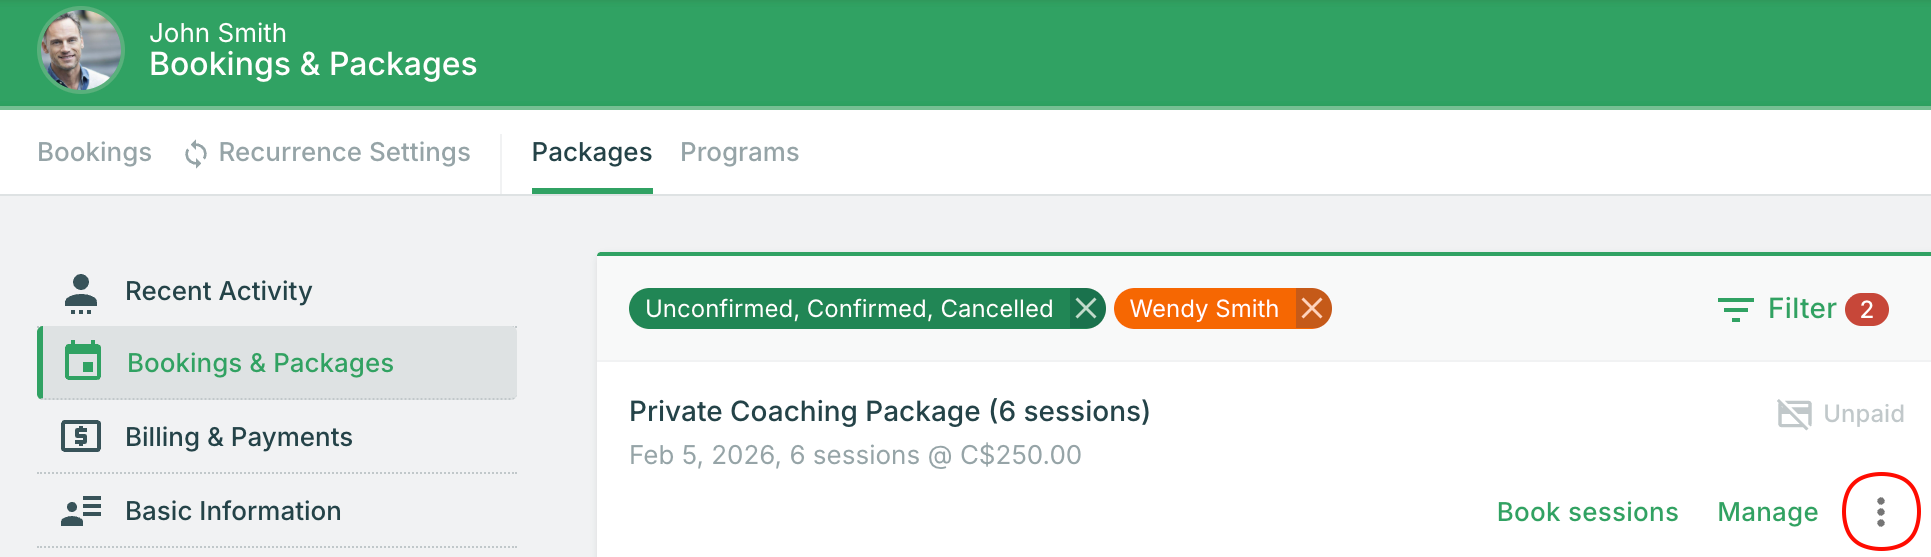Remove the Wendy Smith filter chip
Screen dimensions: 1931x557
point(1312,309)
